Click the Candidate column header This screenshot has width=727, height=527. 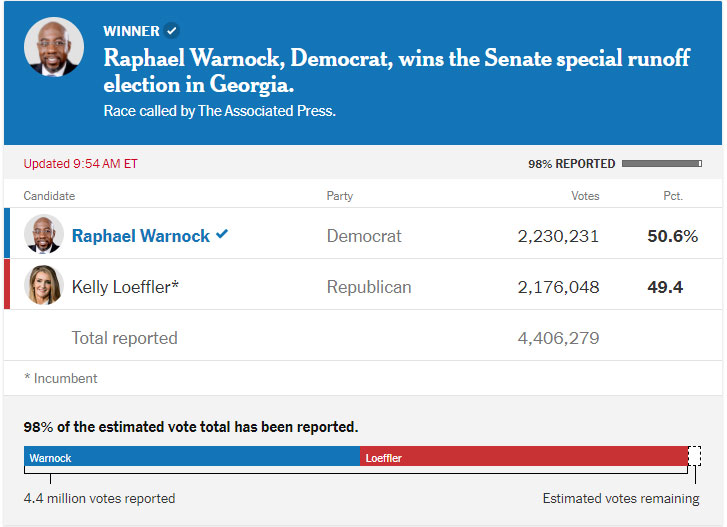[49, 196]
